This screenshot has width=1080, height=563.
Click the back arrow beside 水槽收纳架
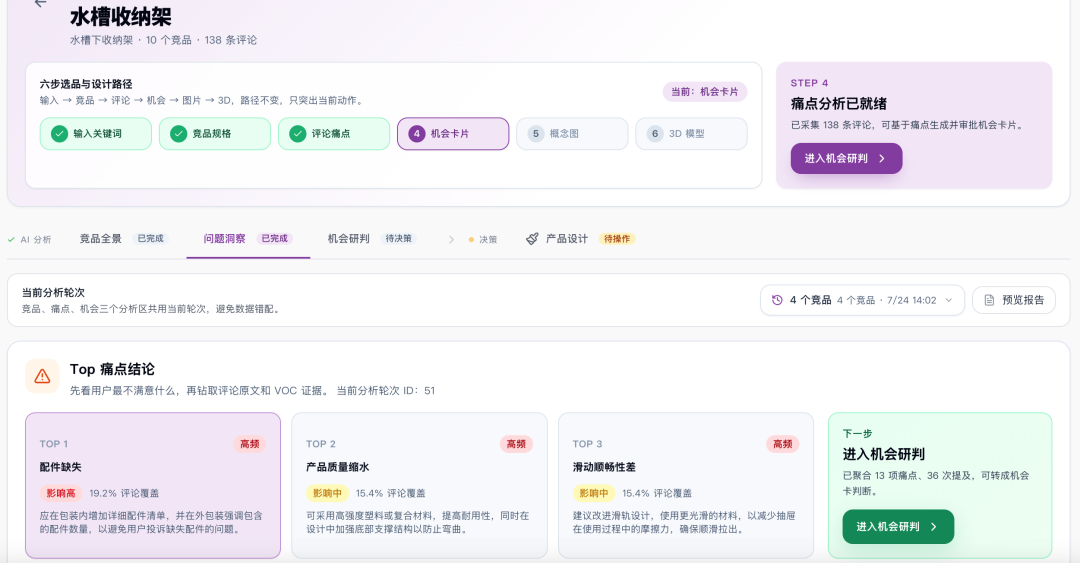pyautogui.click(x=41, y=3)
